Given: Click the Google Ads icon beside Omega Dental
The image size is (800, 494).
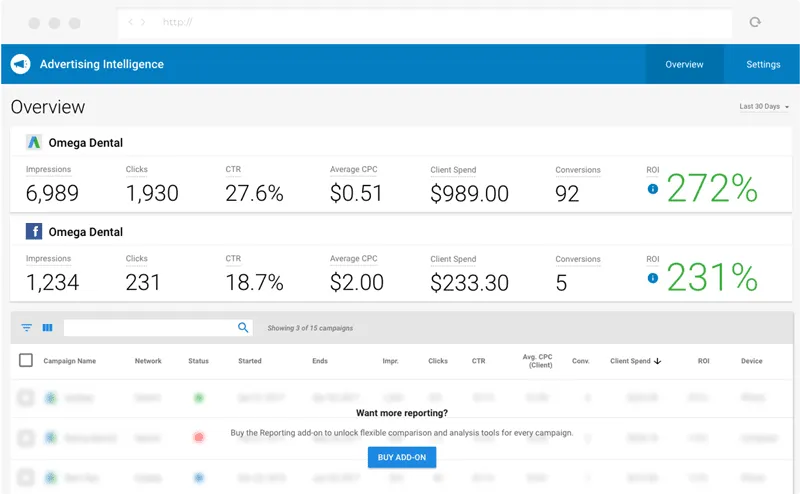Looking at the screenshot, I should coord(34,142).
